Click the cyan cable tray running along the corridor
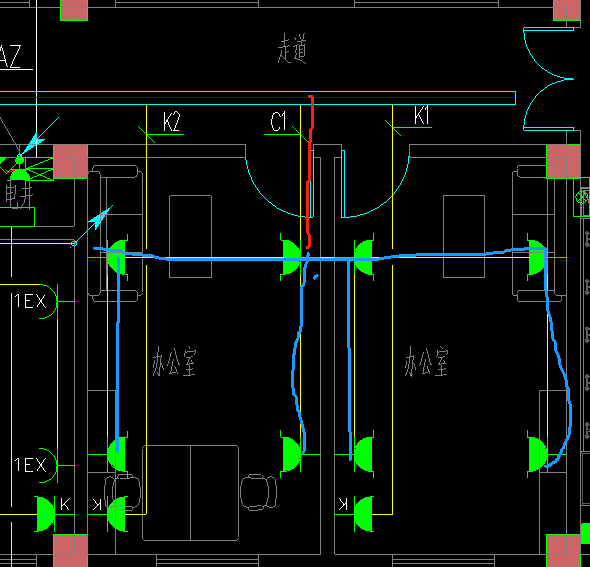The image size is (590, 567). coord(258,98)
